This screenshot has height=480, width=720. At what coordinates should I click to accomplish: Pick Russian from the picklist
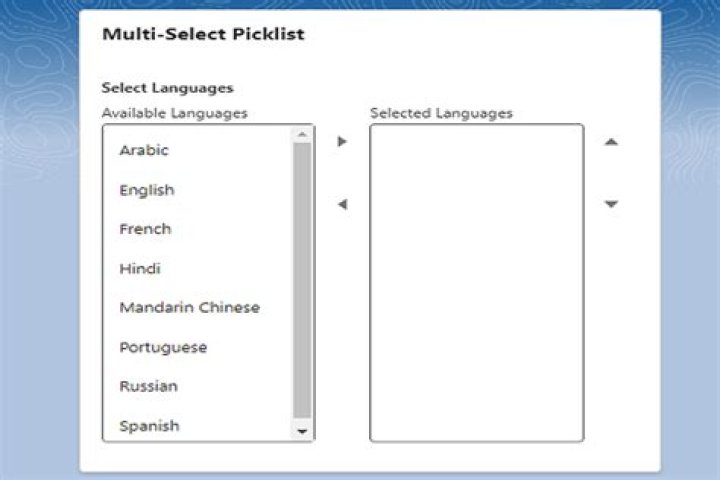click(x=148, y=386)
